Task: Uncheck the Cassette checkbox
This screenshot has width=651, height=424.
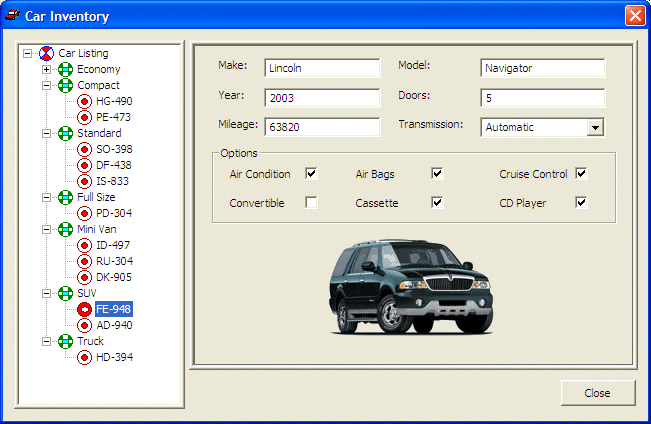Action: [x=437, y=202]
